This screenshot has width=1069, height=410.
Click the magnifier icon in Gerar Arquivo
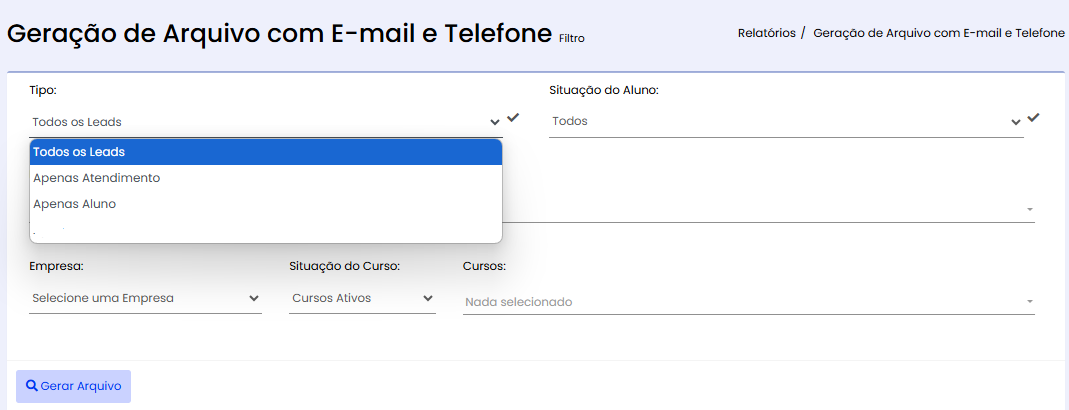[31, 385]
